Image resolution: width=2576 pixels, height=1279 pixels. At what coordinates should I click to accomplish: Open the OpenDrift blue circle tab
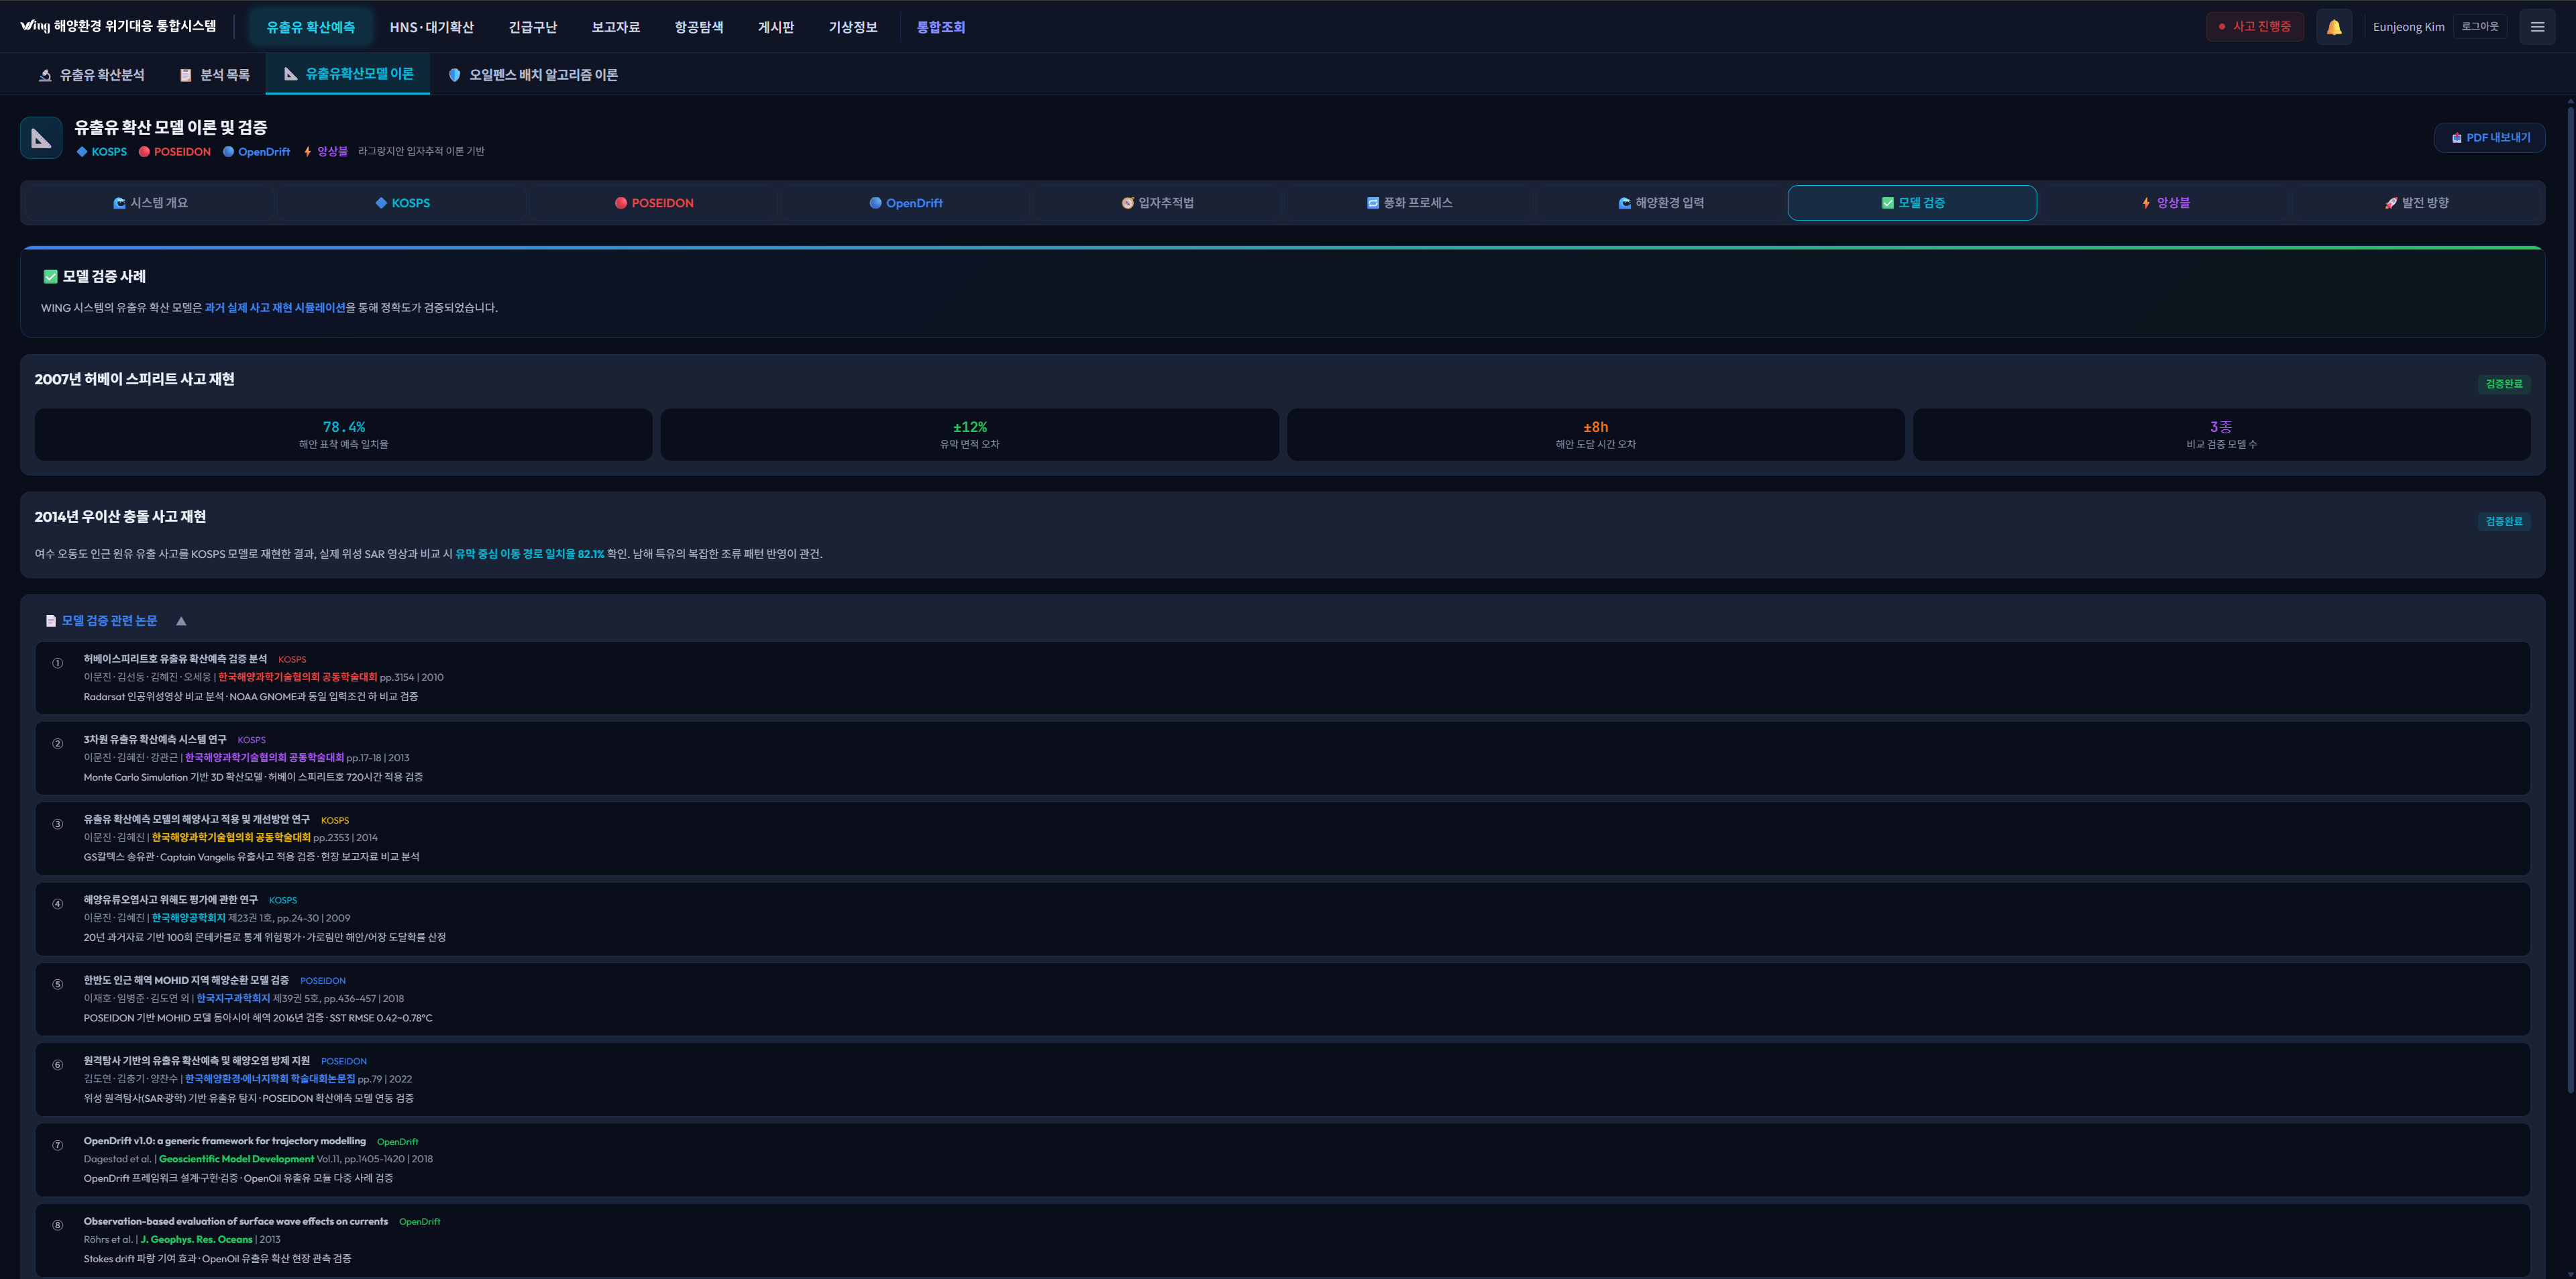[906, 203]
